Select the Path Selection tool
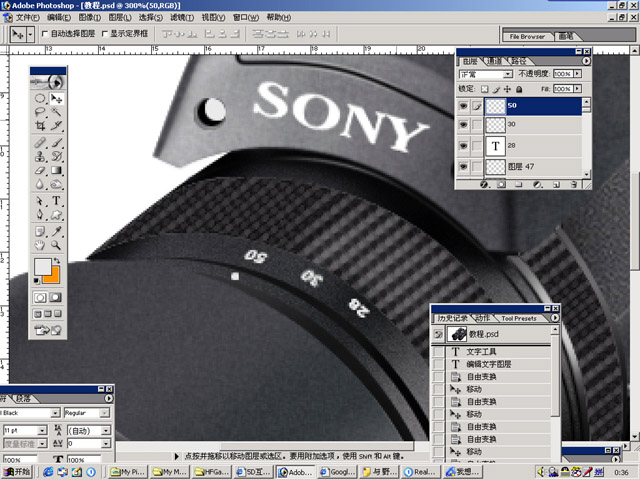640x480 pixels. coord(40,201)
